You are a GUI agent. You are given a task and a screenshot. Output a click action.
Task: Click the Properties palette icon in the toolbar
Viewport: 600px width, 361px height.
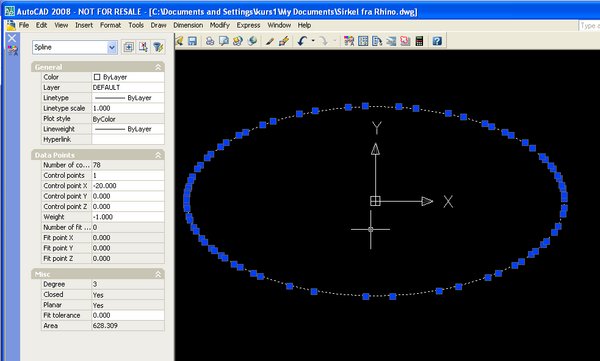(x=349, y=41)
